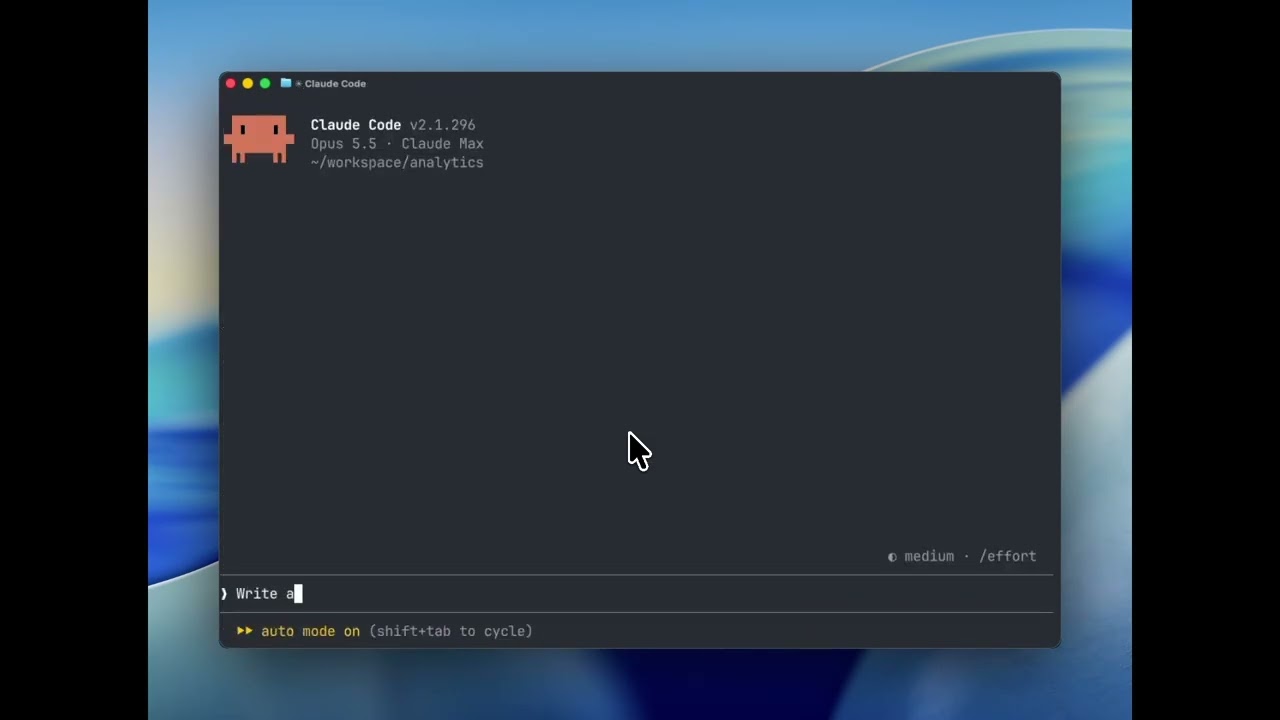Click the folder icon in the title bar
Screen dimensions: 1280x720
point(286,83)
